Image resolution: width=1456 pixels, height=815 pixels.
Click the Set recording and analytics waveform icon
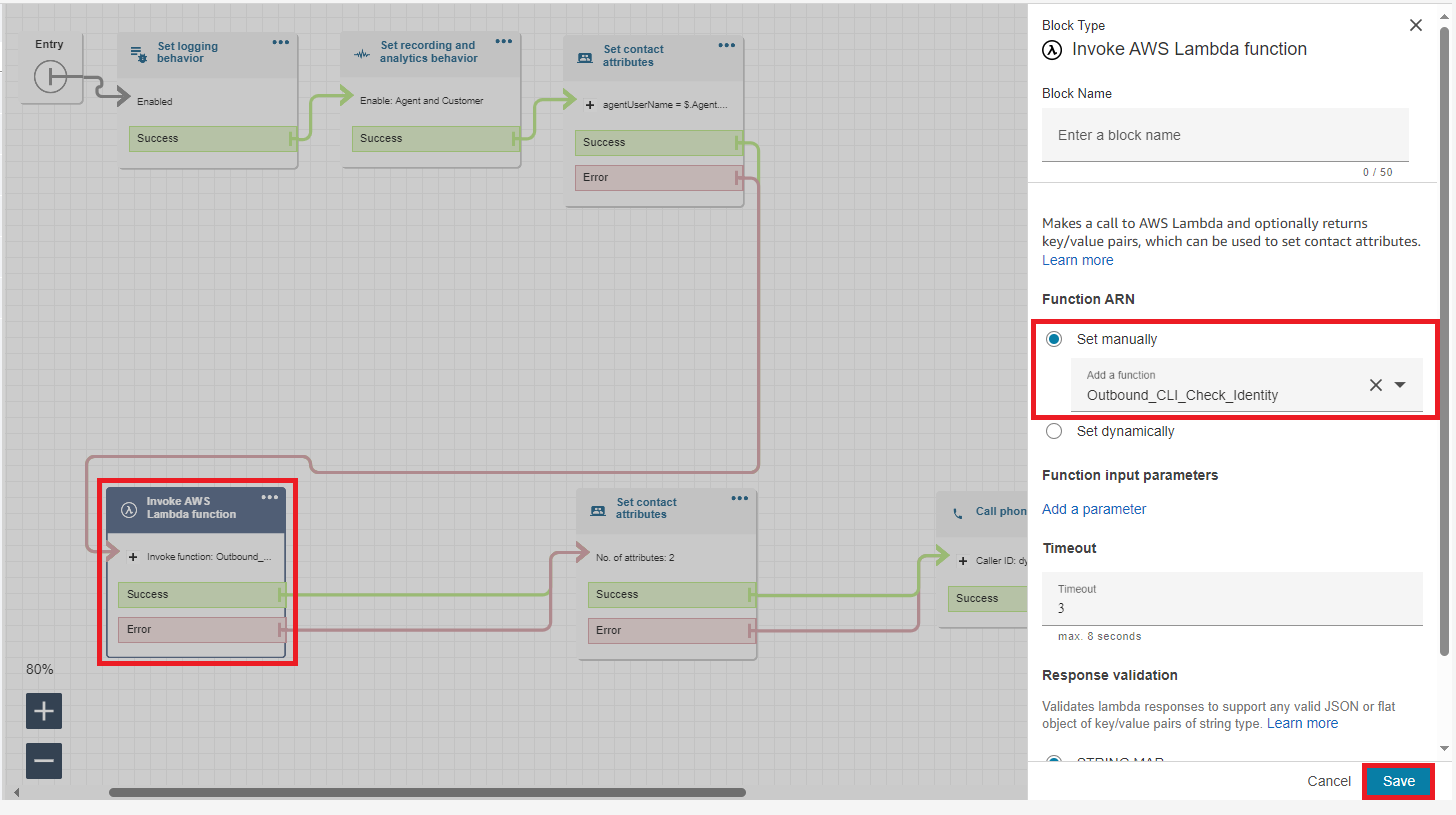pos(362,53)
